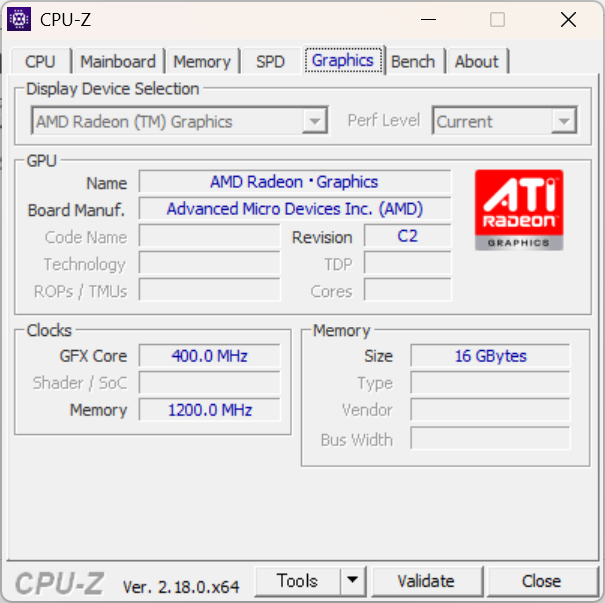Open the CPU tab
Viewport: 605px width, 603px height.
[x=40, y=62]
